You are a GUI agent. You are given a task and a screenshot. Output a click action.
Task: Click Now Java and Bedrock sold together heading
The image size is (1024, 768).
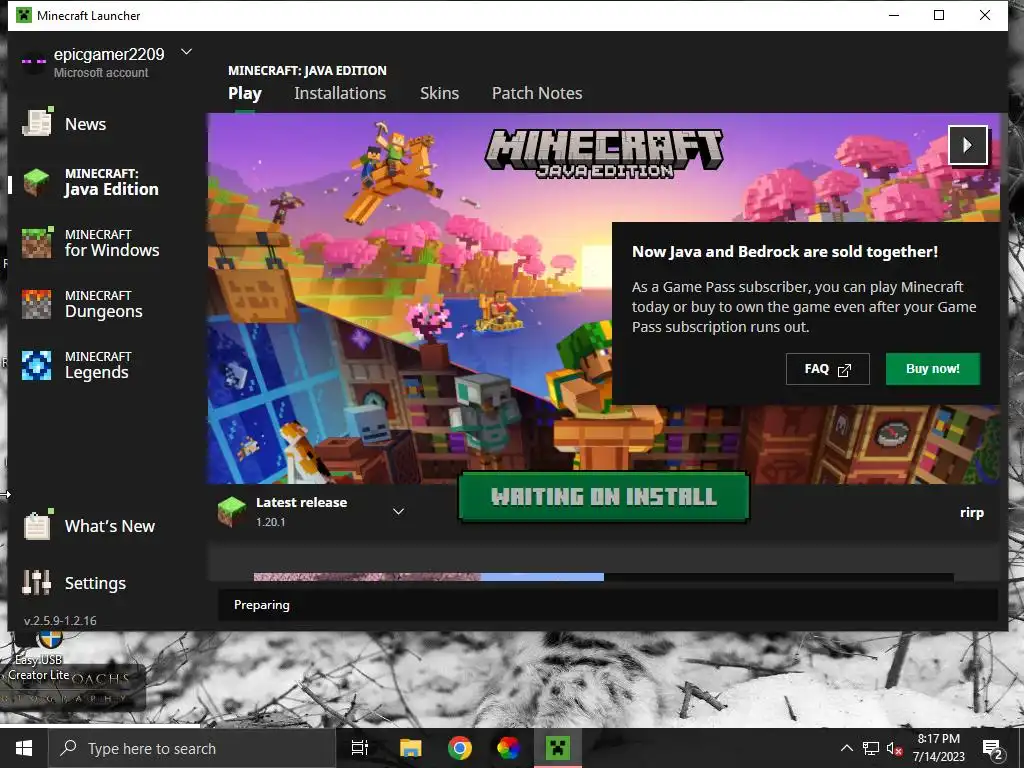(785, 251)
